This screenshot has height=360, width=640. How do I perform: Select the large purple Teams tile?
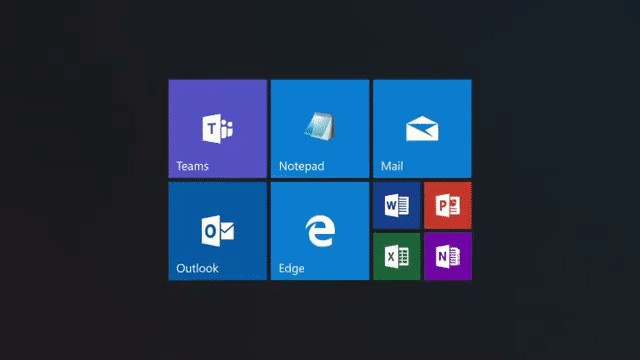click(x=218, y=129)
